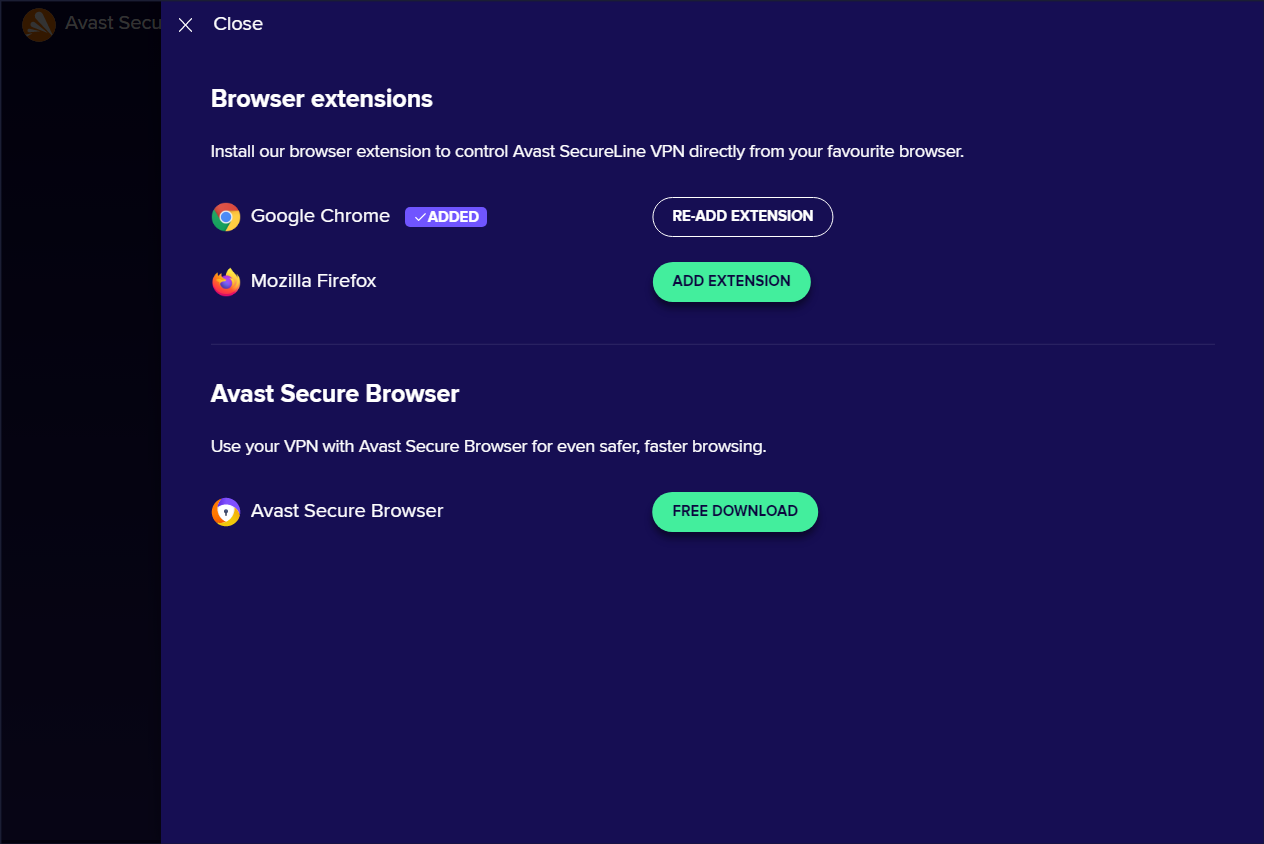
Task: Click the ADDED badge next to Google Chrome
Action: (446, 217)
